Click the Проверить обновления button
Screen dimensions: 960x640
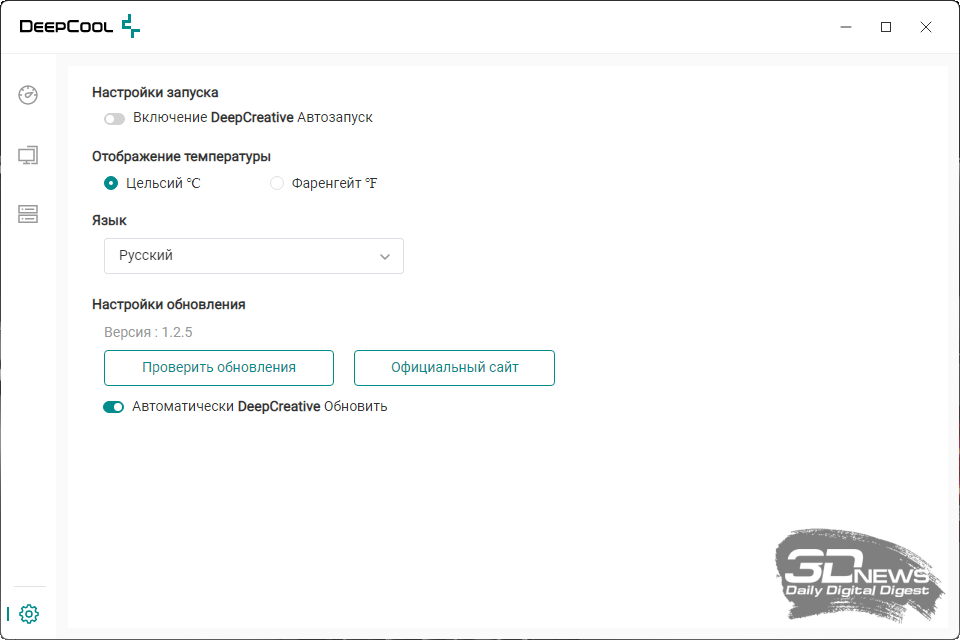(x=219, y=368)
